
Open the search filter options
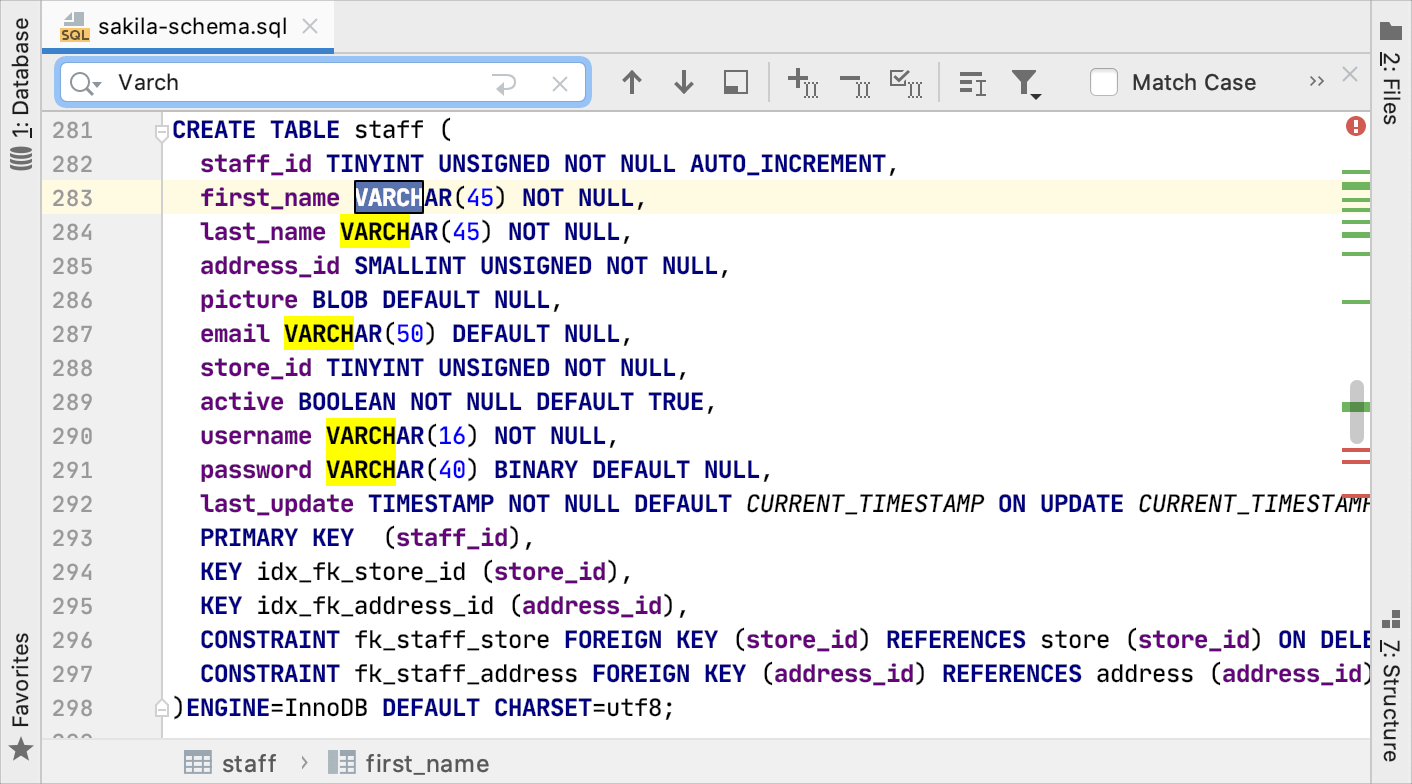pos(1026,82)
